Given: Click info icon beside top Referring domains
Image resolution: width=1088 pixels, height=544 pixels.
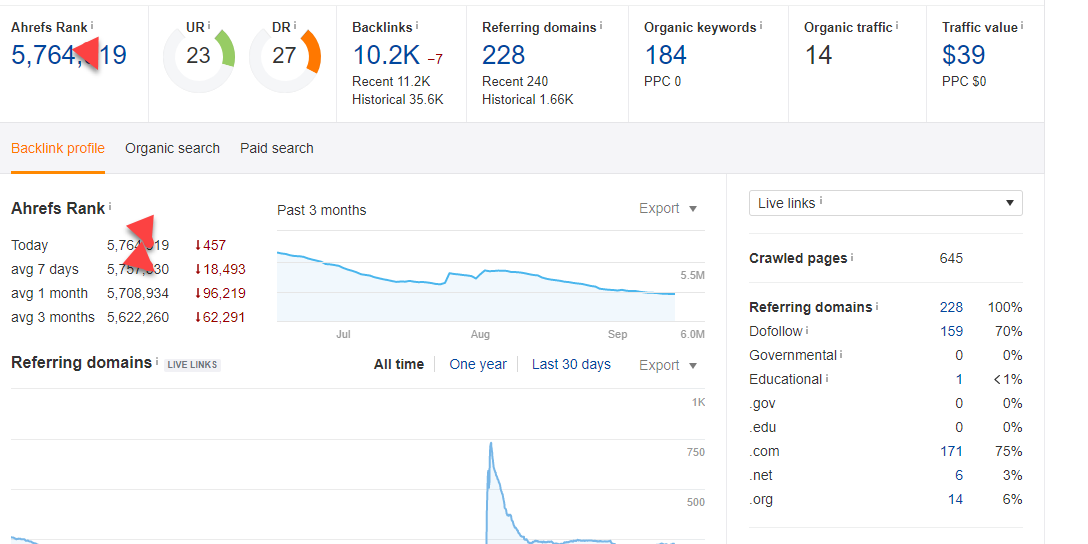Looking at the screenshot, I should (x=601, y=26).
